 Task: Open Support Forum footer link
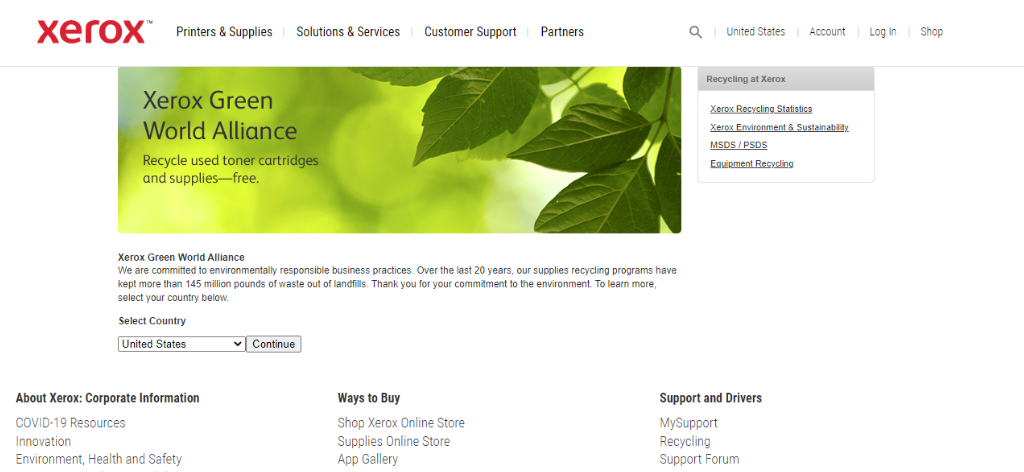point(699,459)
